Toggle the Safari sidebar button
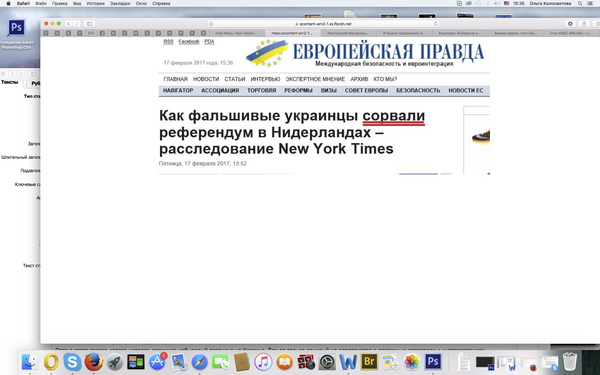The height and width of the screenshot is (375, 600). point(90,24)
